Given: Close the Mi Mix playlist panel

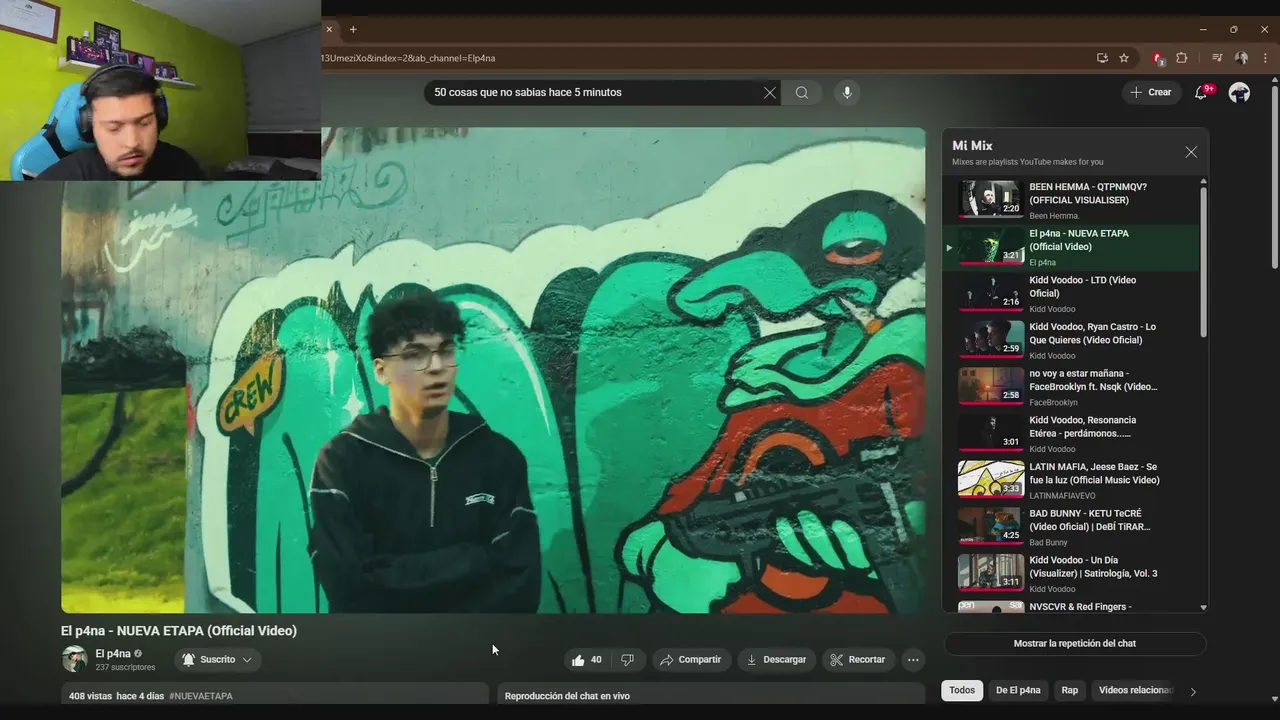Looking at the screenshot, I should pos(1190,152).
